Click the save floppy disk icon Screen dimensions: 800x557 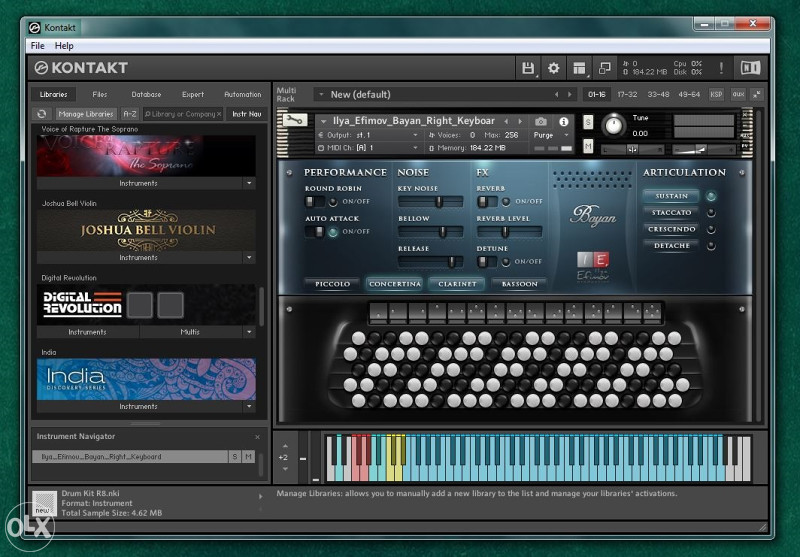click(528, 68)
